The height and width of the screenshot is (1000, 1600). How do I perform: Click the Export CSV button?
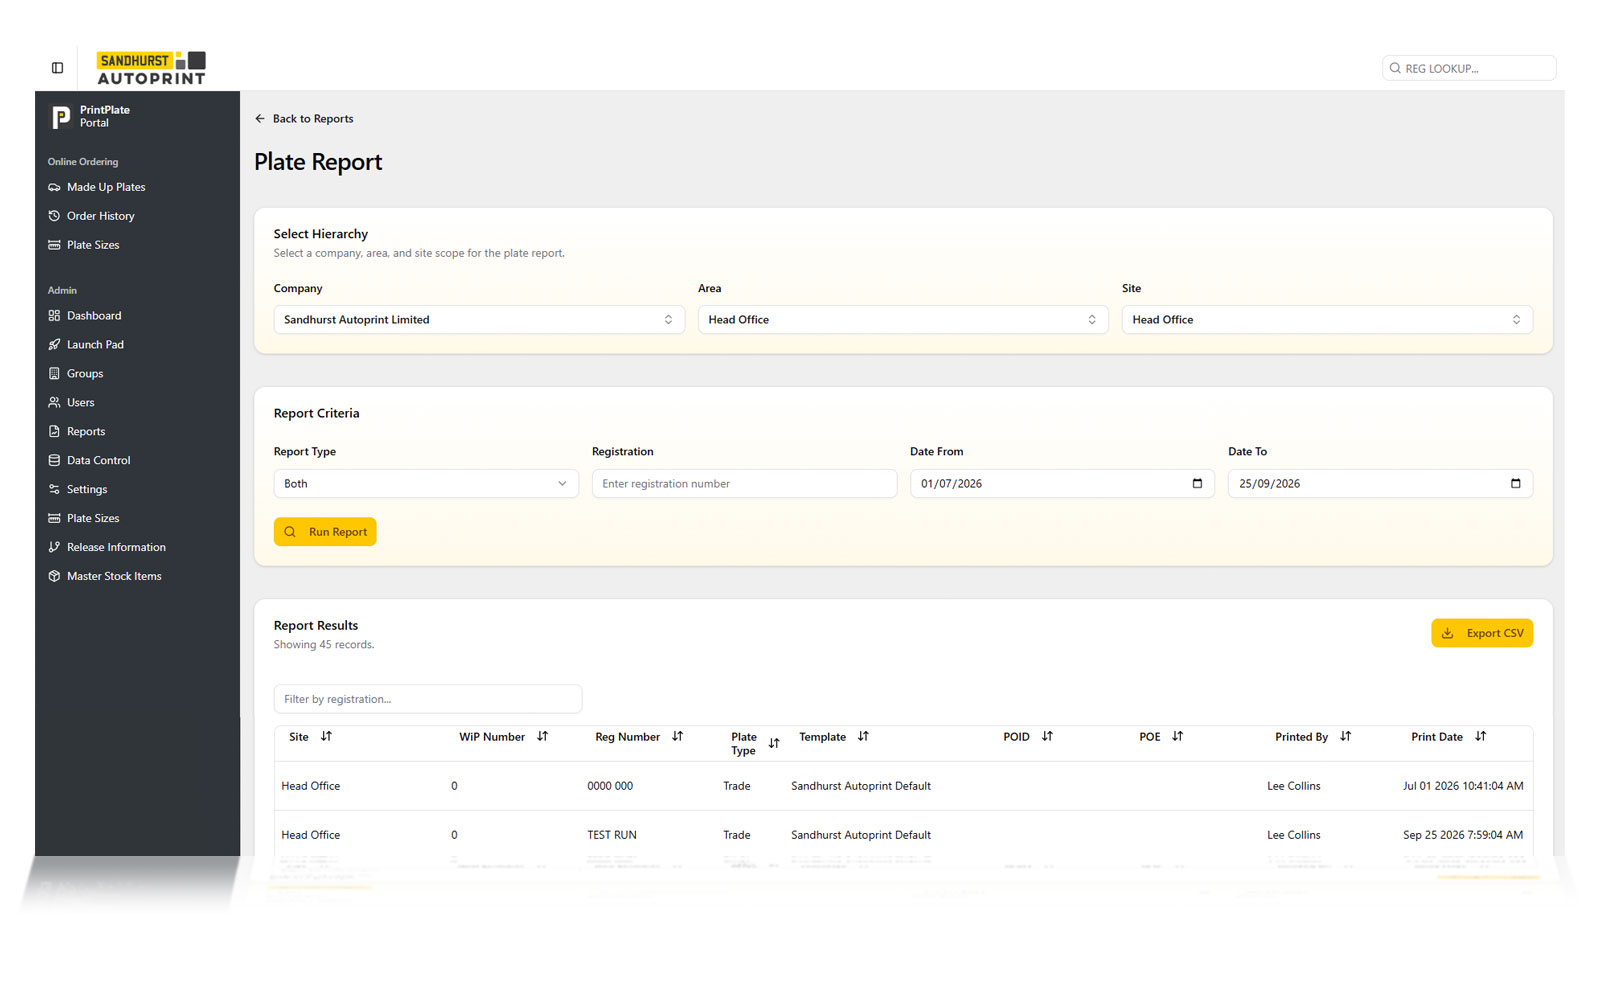pyautogui.click(x=1482, y=633)
